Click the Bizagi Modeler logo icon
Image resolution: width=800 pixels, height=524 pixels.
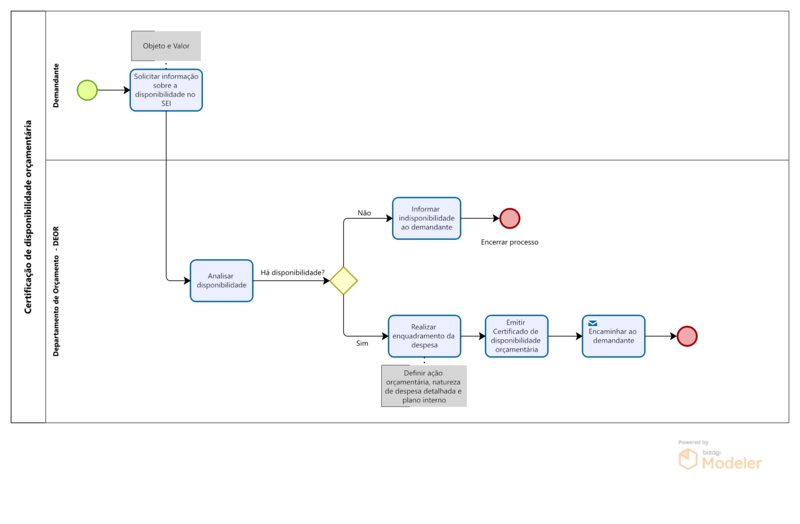click(688, 460)
